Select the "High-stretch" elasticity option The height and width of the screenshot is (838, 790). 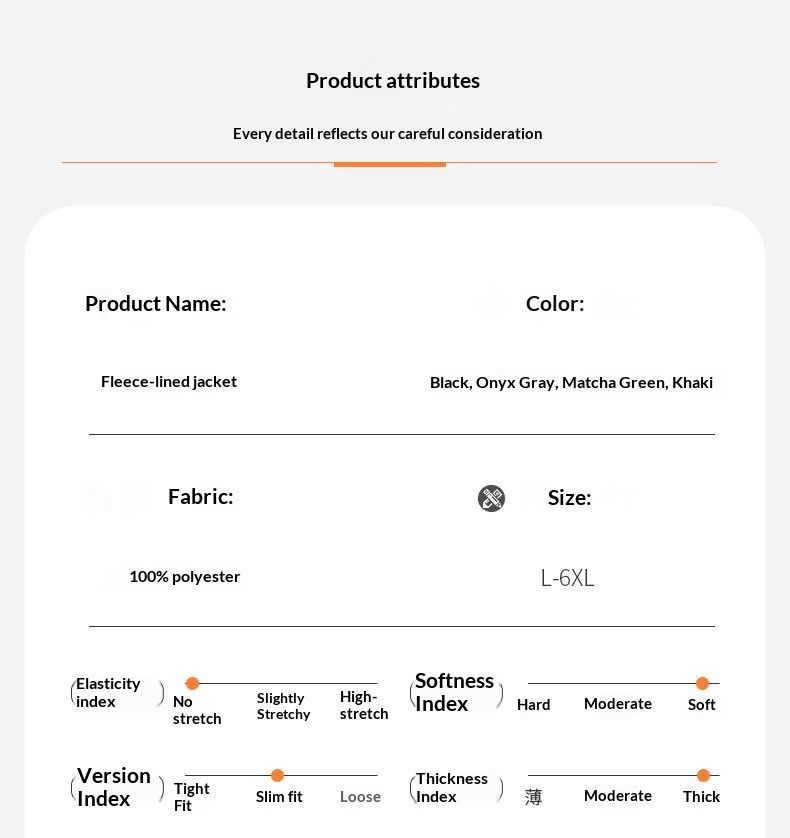click(363, 705)
